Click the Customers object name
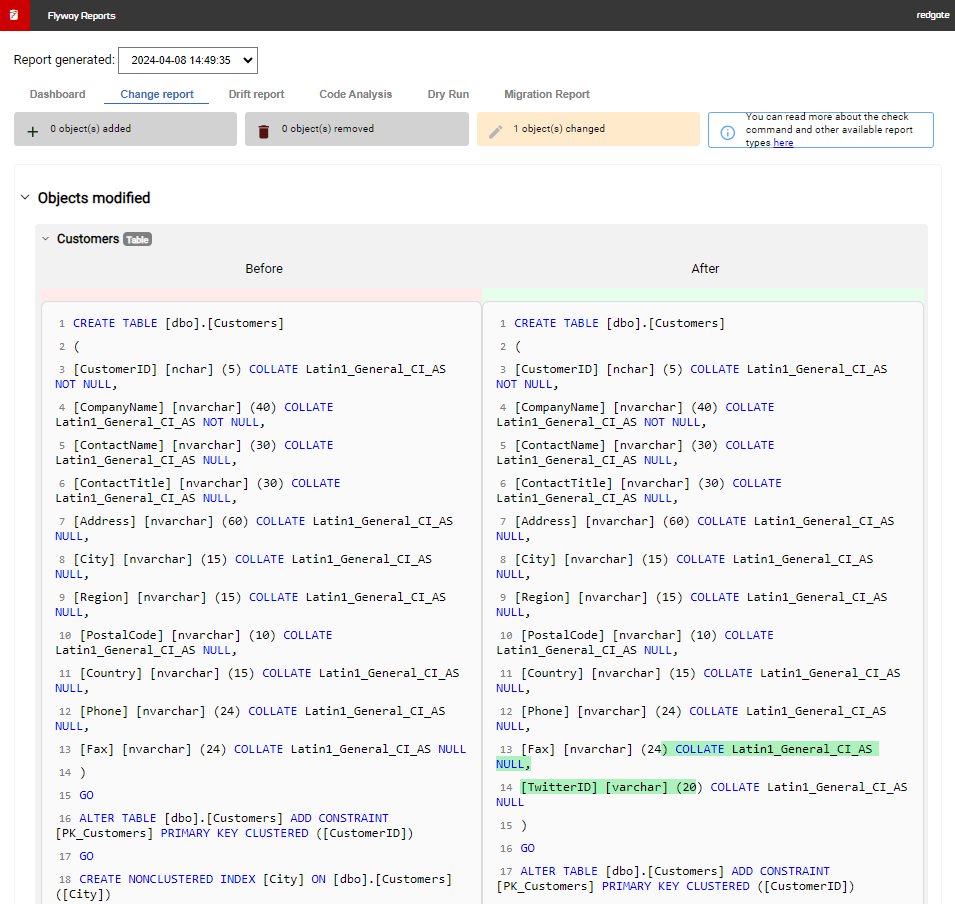 [88, 239]
